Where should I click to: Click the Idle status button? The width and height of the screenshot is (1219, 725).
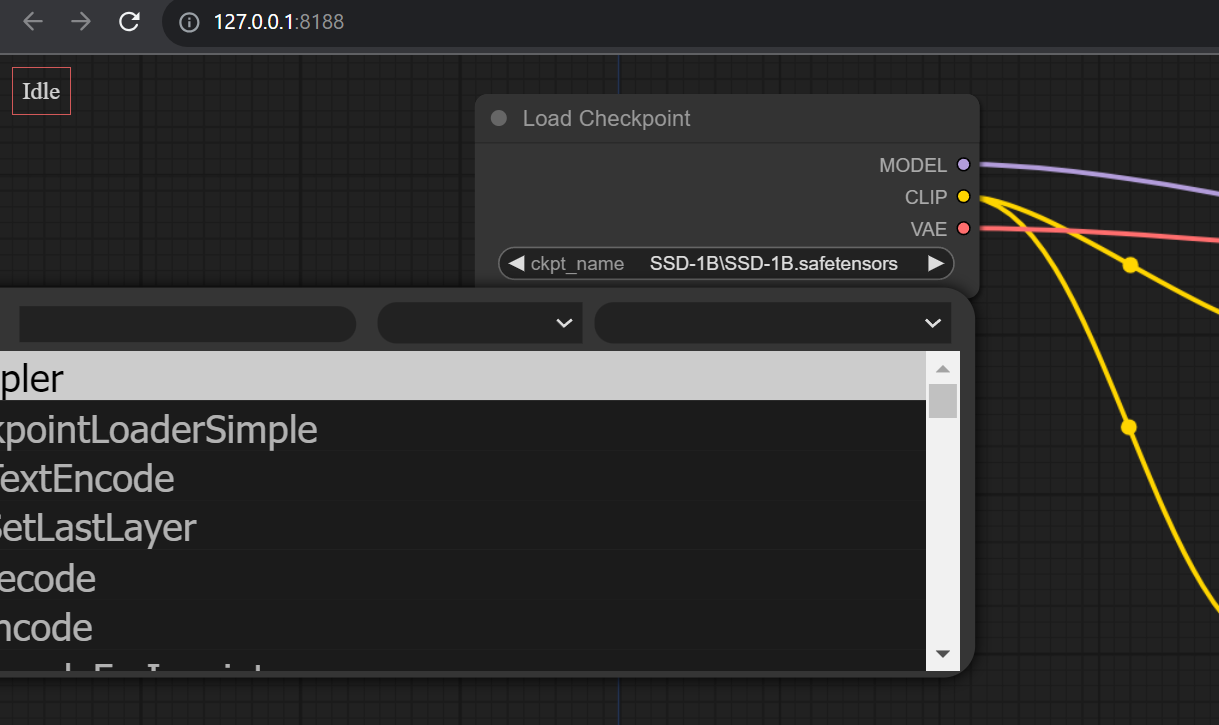point(40,90)
